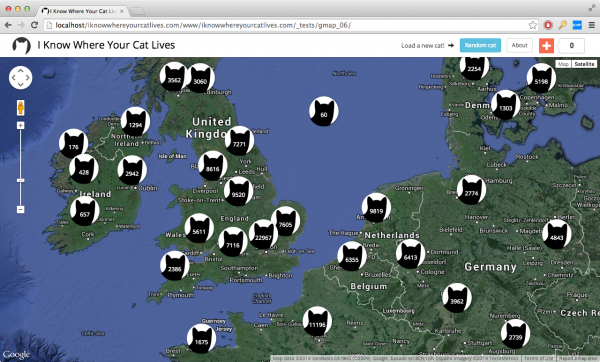
Task: Select the cat cluster marker labeled 1675
Action: point(201,339)
